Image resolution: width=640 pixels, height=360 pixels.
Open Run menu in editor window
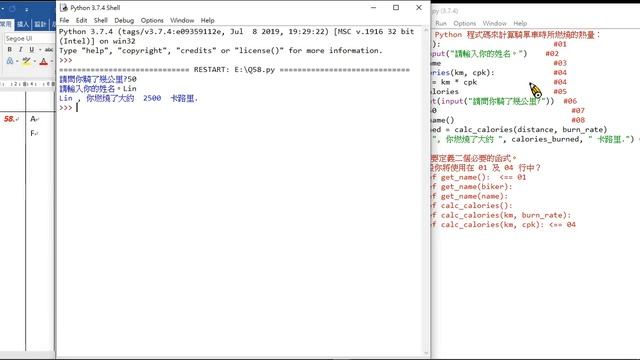click(441, 23)
